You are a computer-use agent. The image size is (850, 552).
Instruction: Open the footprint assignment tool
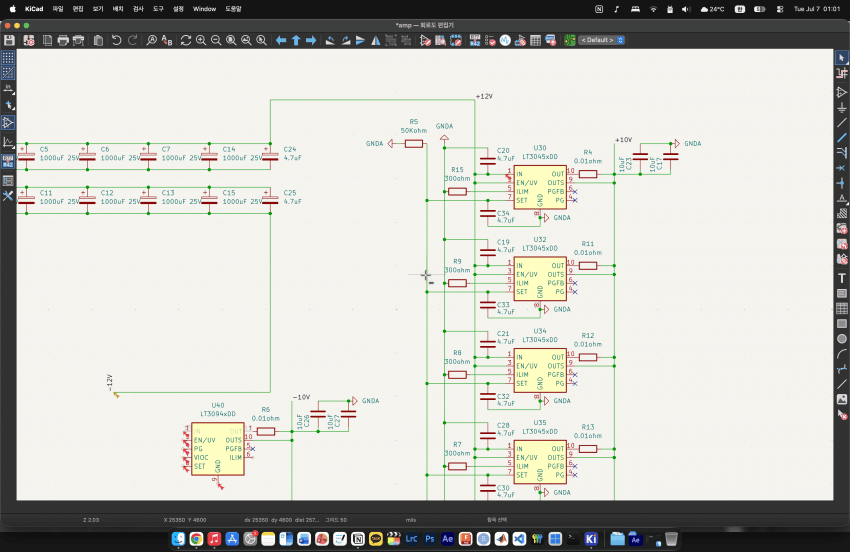point(520,40)
